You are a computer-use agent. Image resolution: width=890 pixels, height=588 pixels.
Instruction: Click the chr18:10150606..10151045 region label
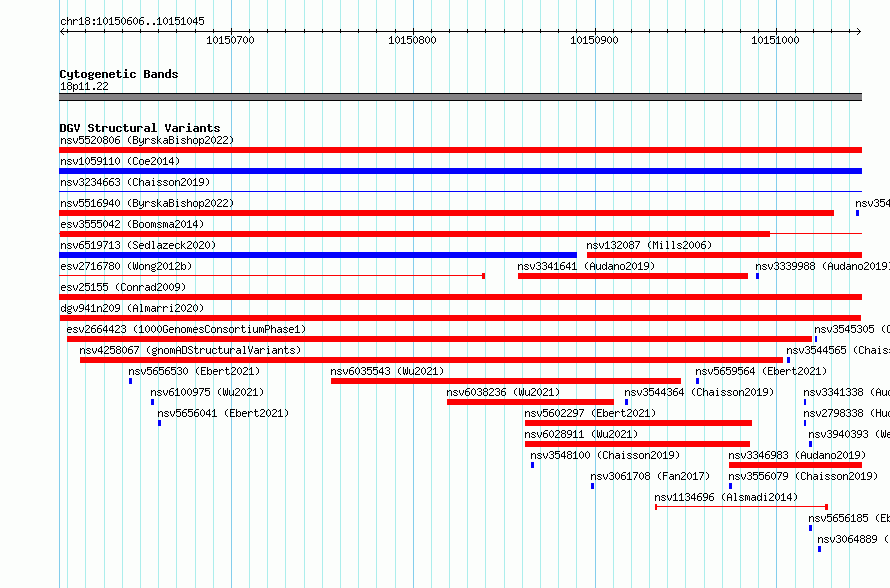(132, 22)
